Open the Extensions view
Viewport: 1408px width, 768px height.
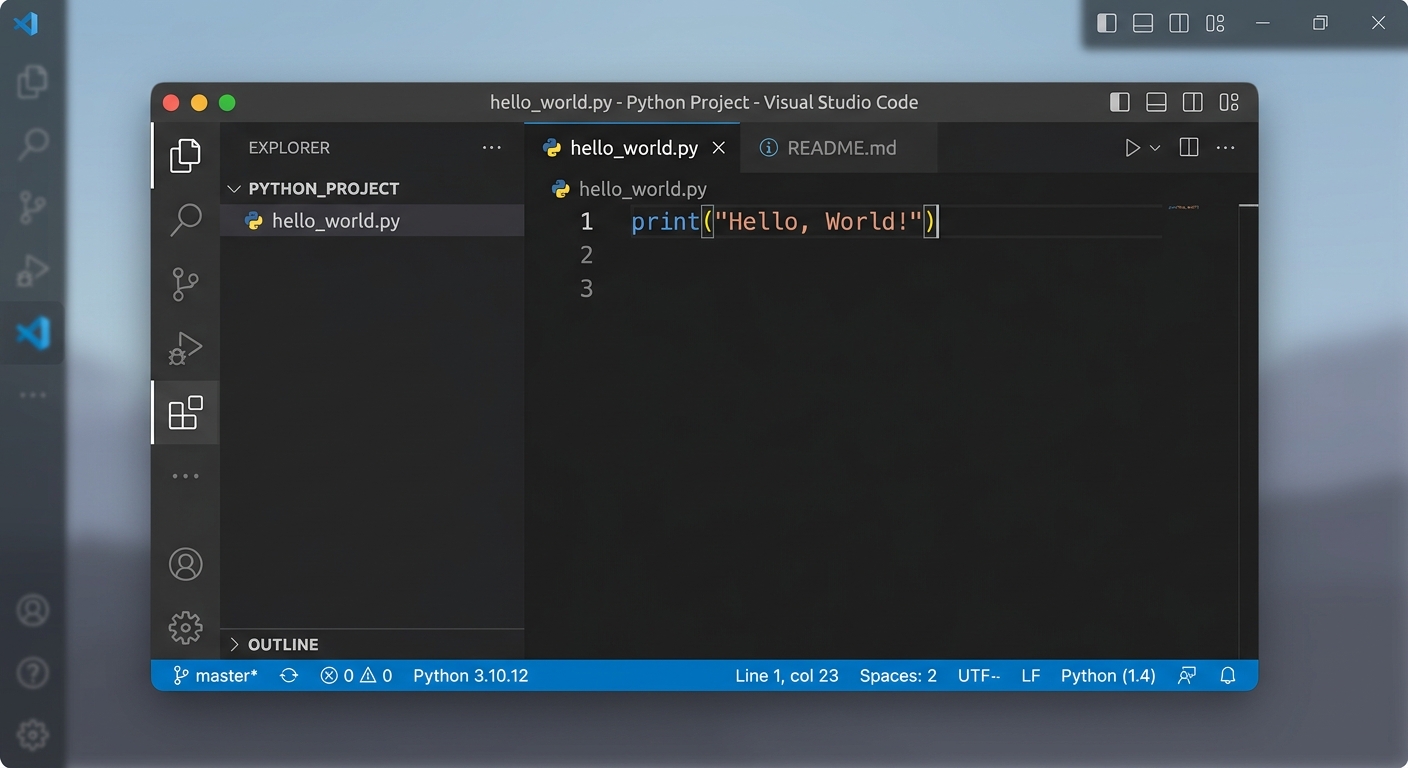(185, 412)
